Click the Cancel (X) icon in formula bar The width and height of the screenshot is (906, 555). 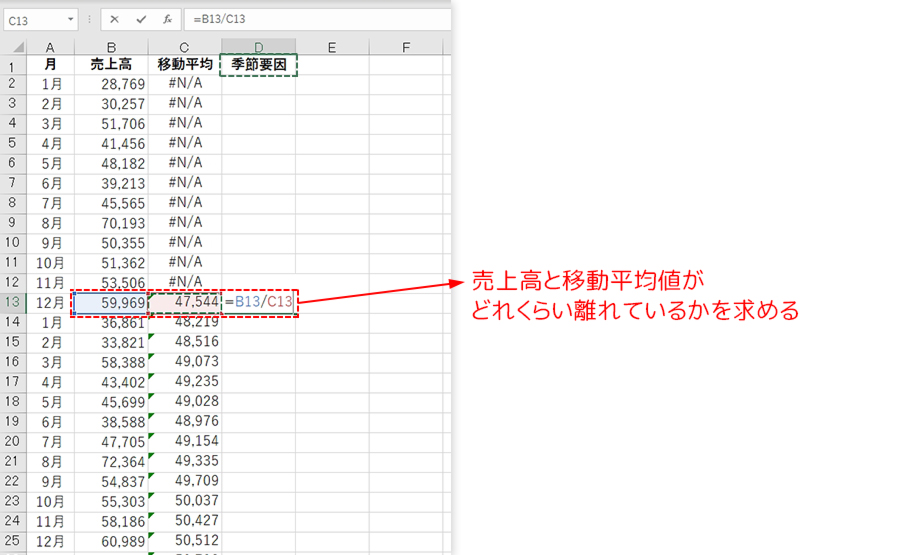pos(116,19)
